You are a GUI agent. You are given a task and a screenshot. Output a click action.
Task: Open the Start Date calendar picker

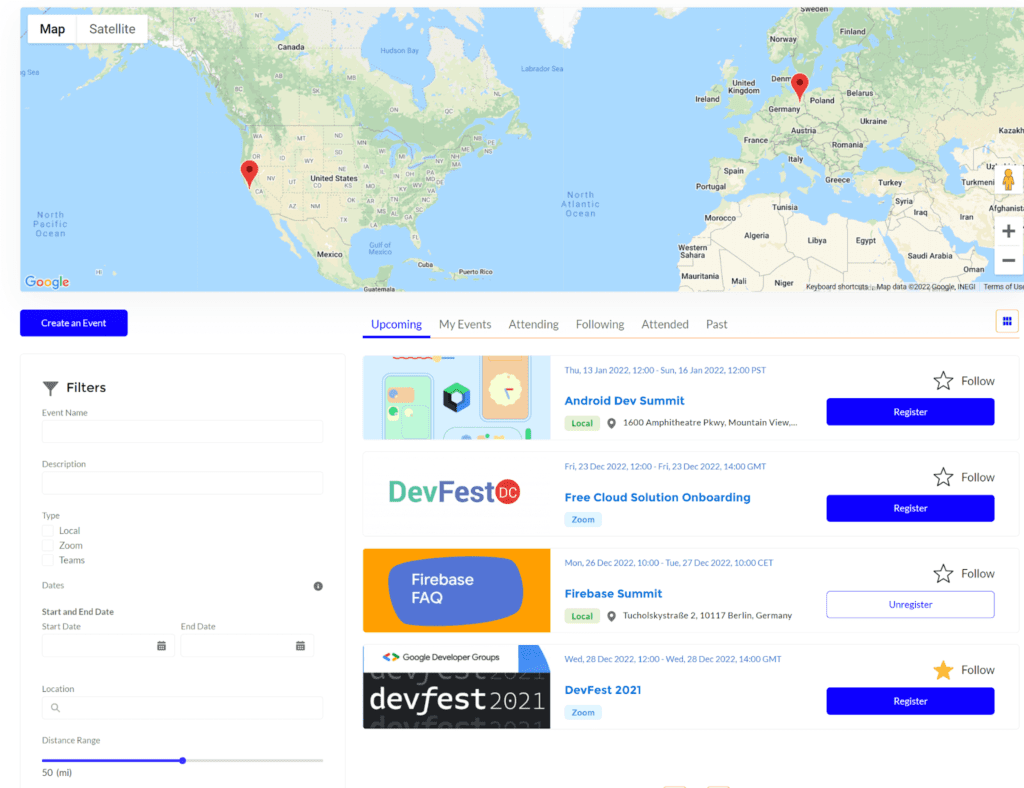tap(161, 646)
